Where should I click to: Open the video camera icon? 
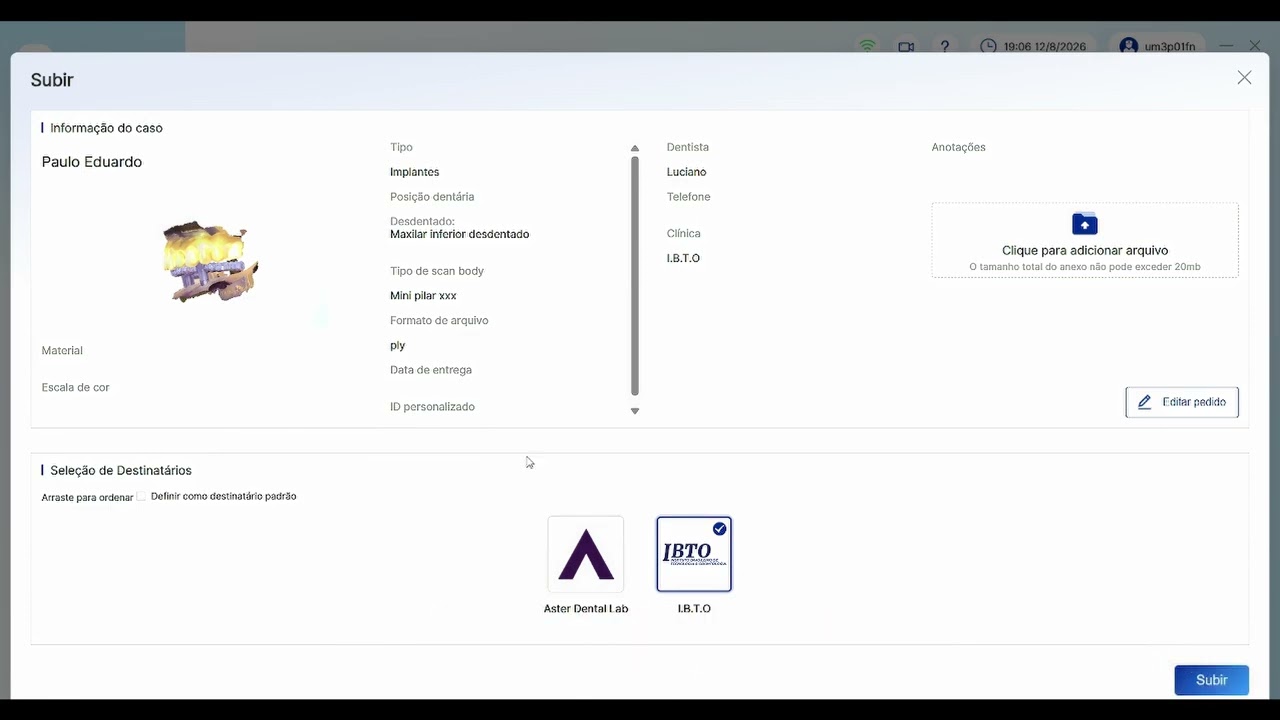(906, 46)
